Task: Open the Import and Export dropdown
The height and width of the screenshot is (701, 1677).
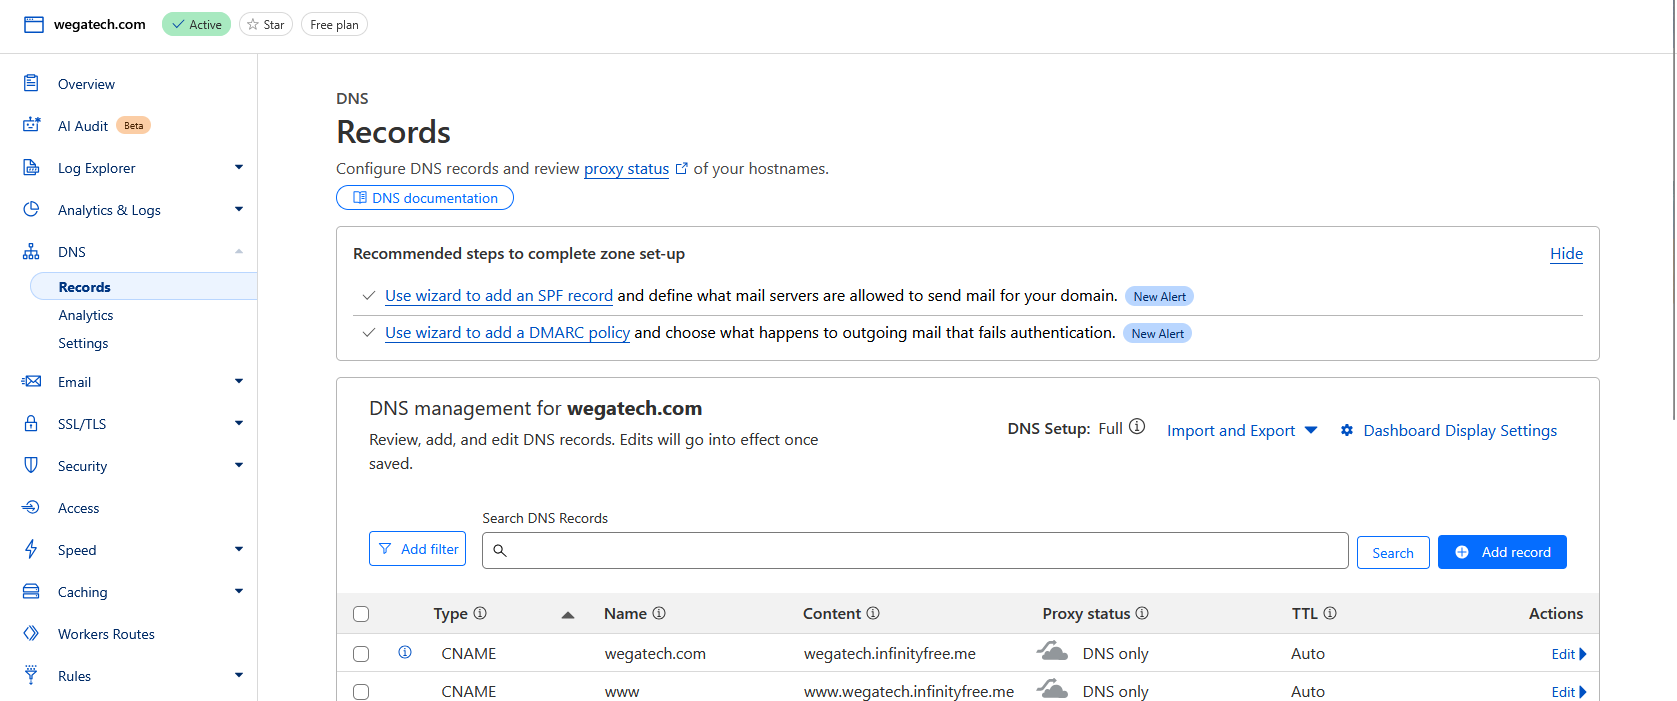Action: point(1241,430)
